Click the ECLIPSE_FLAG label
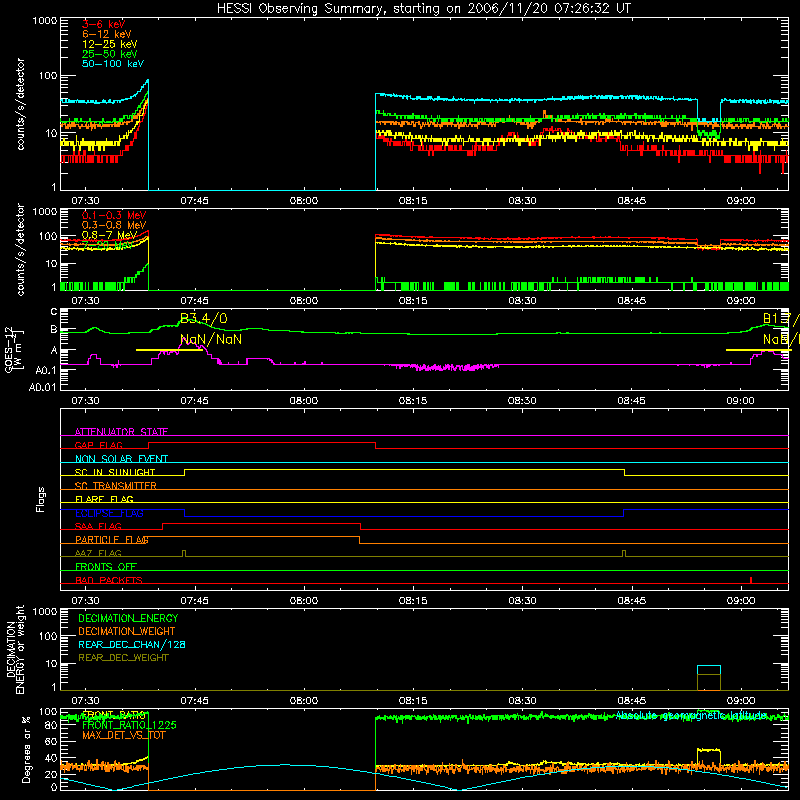Image resolution: width=800 pixels, height=800 pixels. 109,513
